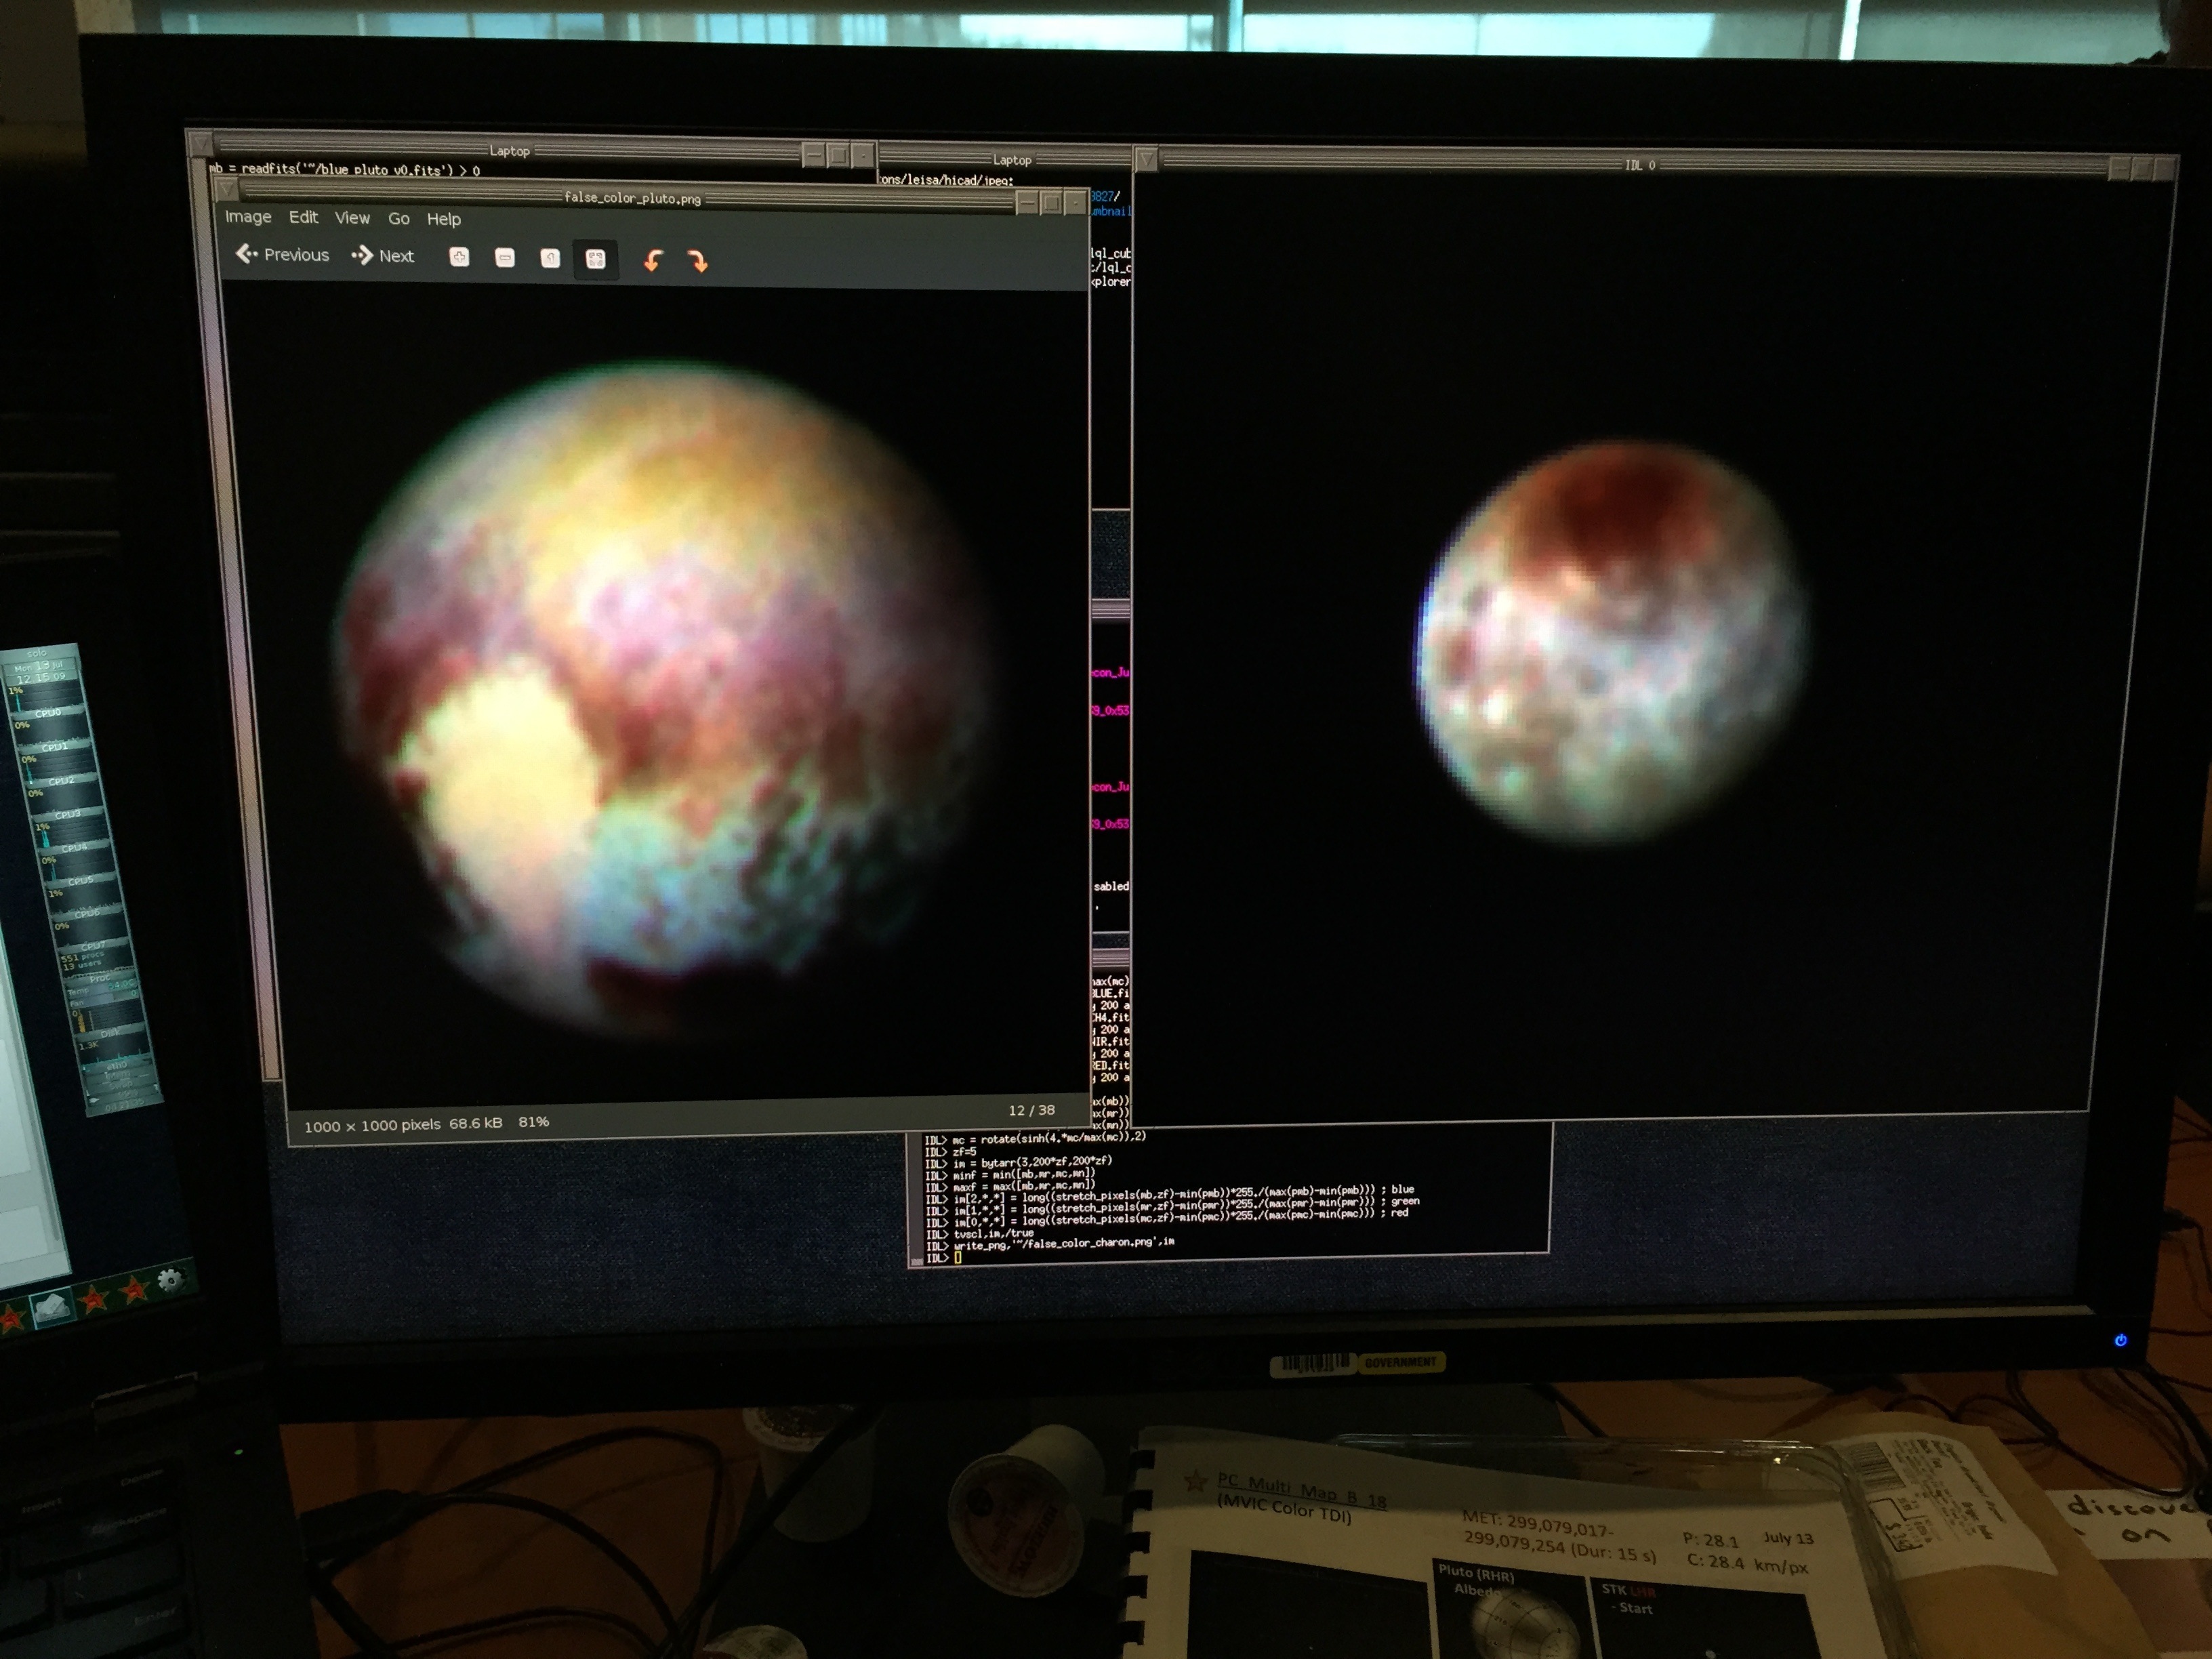Minimize the left Laptop terminal window
2212x1659 pixels.
coord(814,155)
